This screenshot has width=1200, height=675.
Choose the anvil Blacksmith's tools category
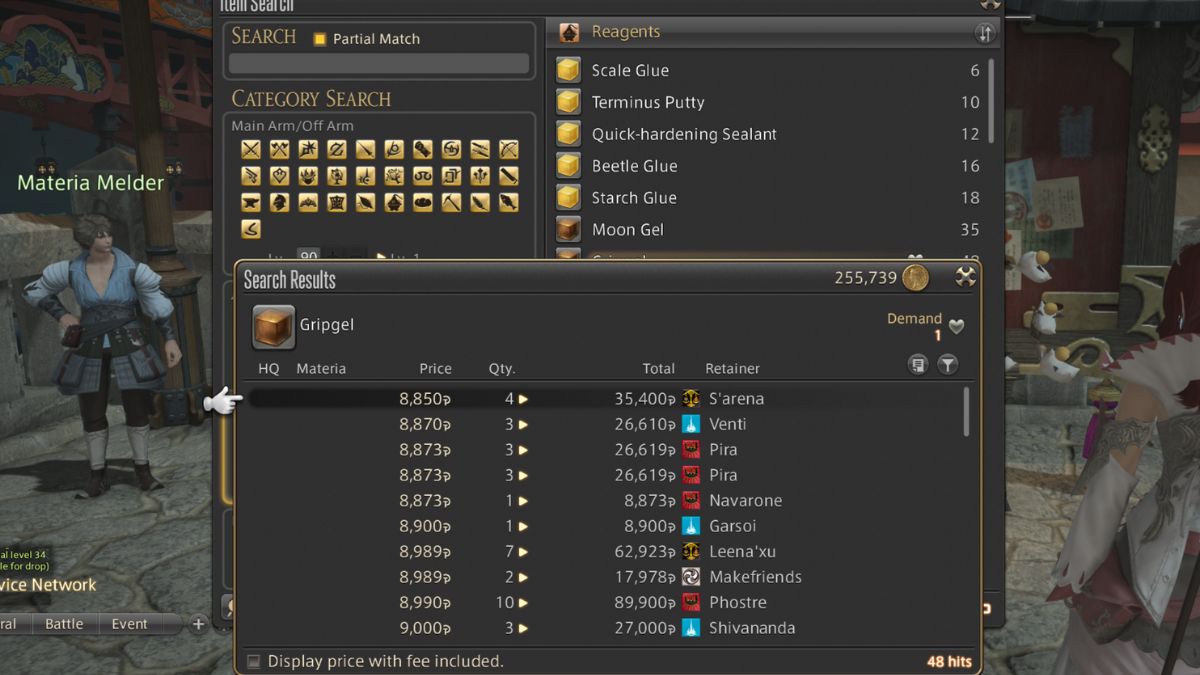pos(250,203)
